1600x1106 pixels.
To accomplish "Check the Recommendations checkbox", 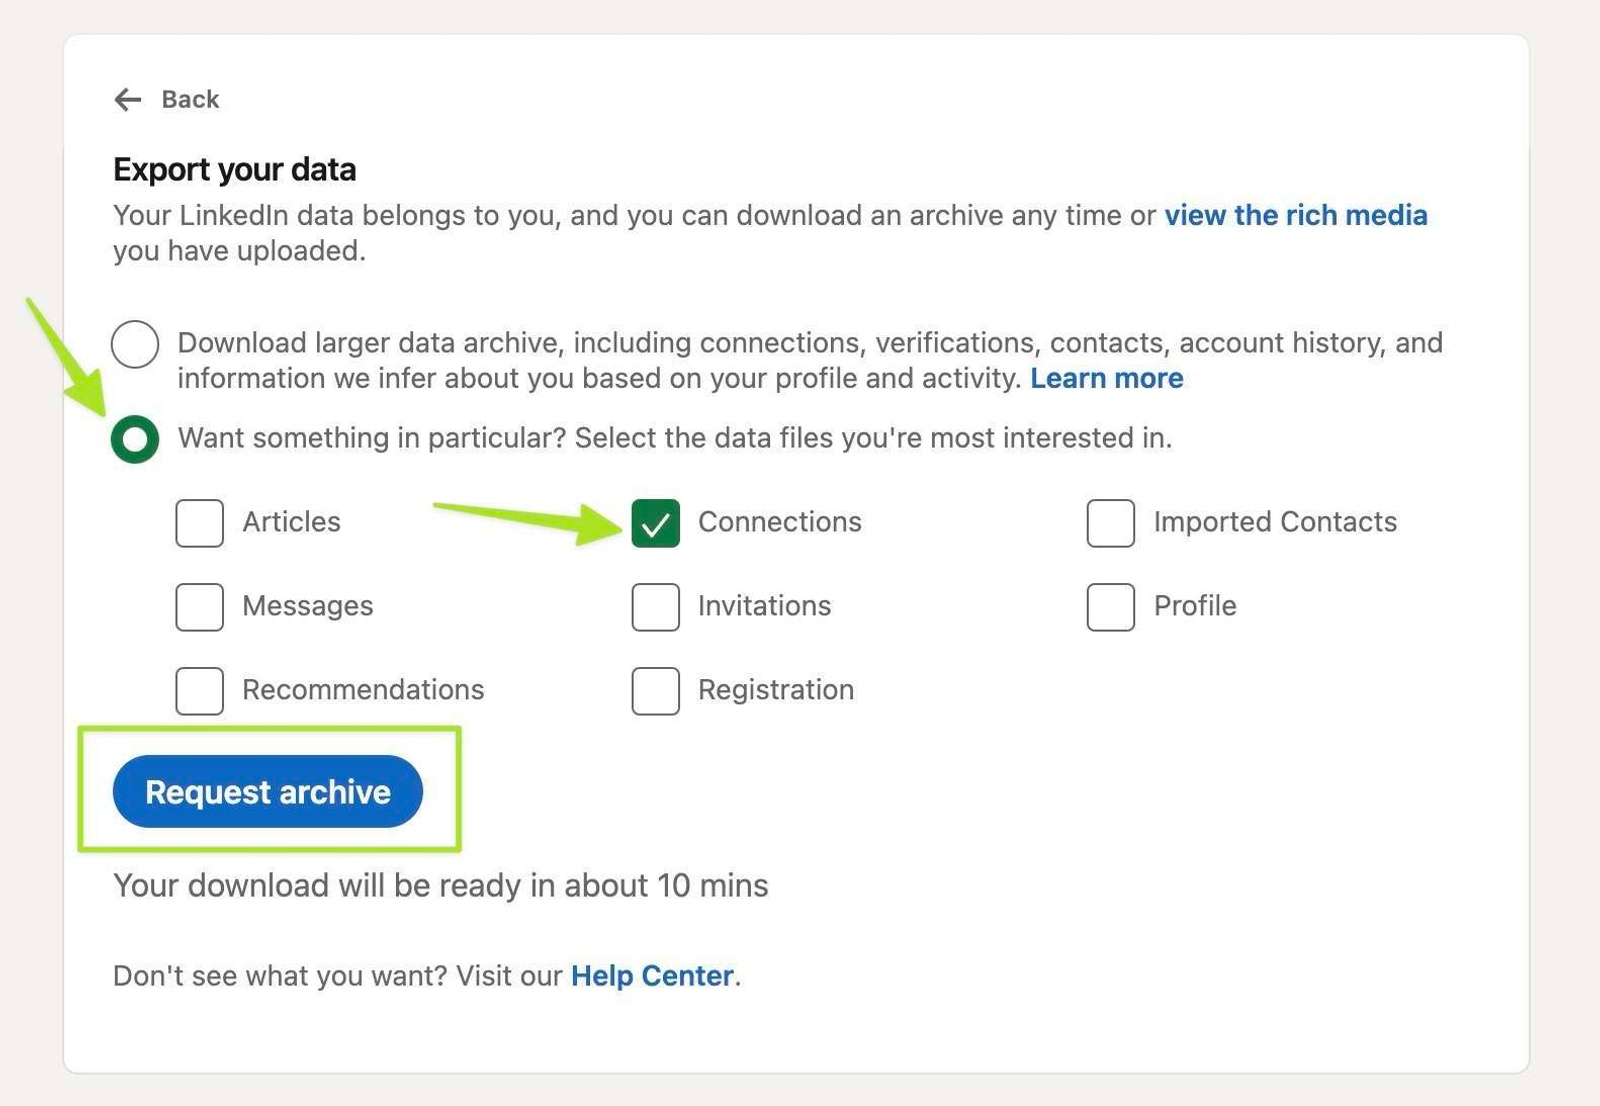I will tap(200, 691).
